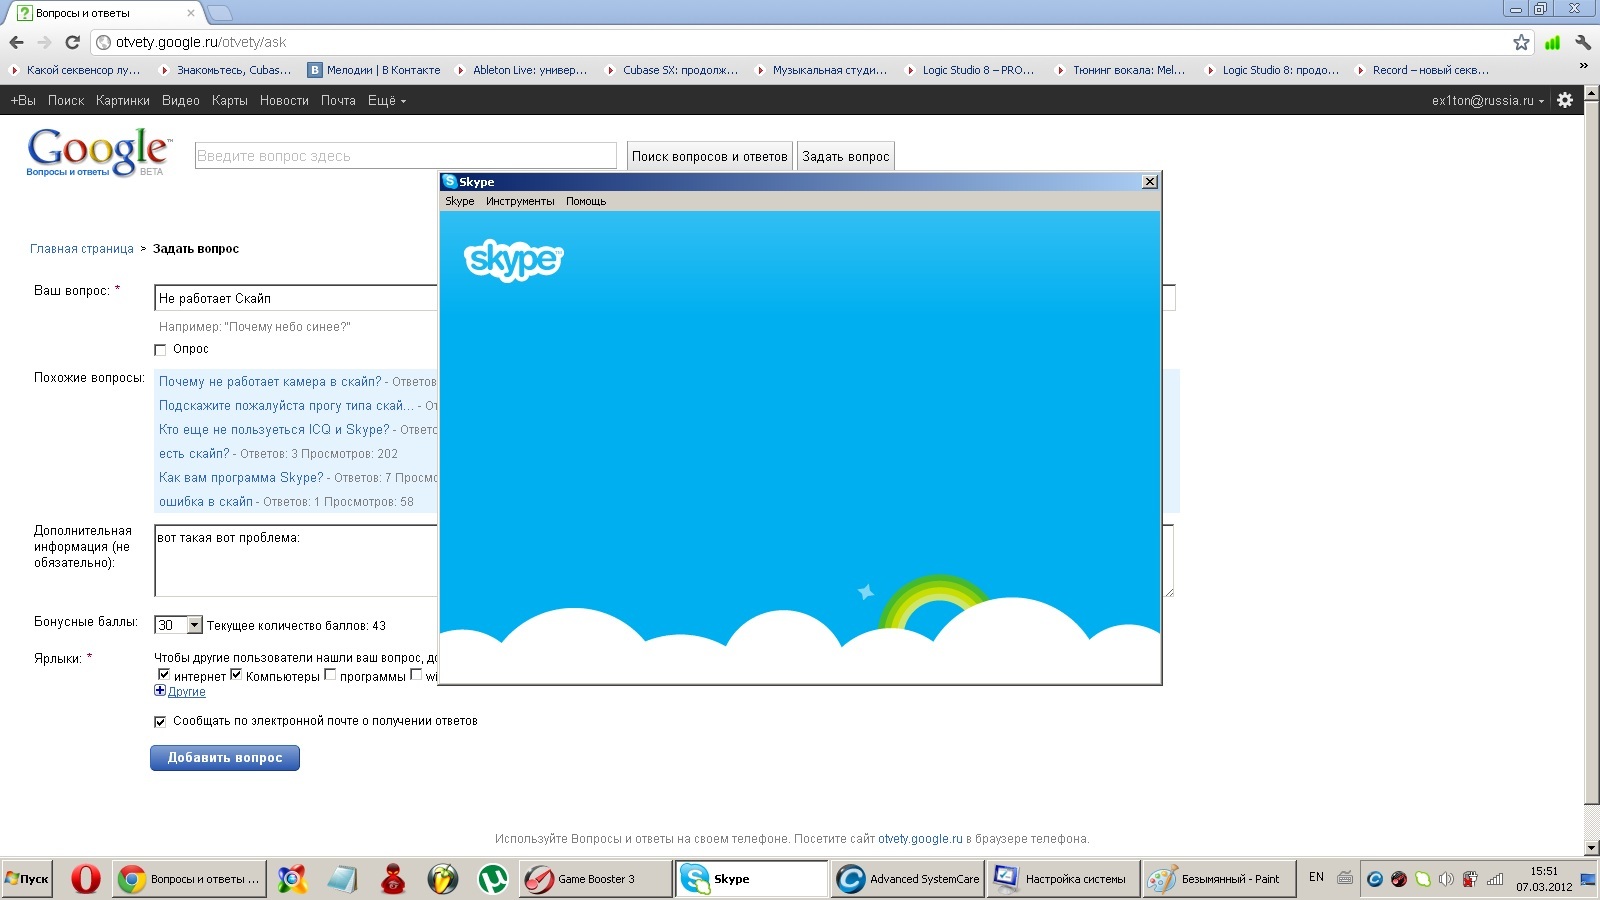Switch to Game Booster 3 in the taskbar
Screen dimensions: 1600x900
coord(596,879)
